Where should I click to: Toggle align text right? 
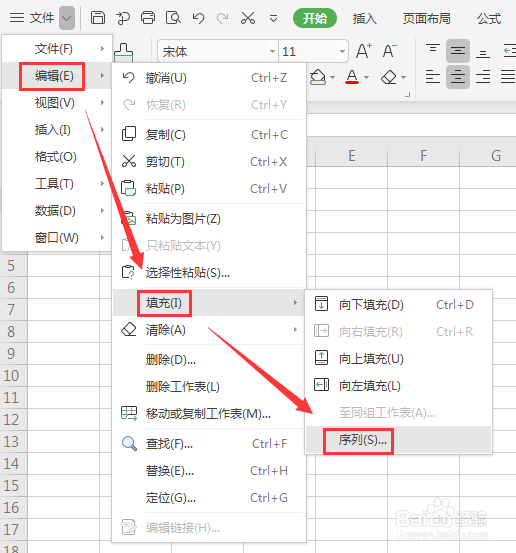483,77
